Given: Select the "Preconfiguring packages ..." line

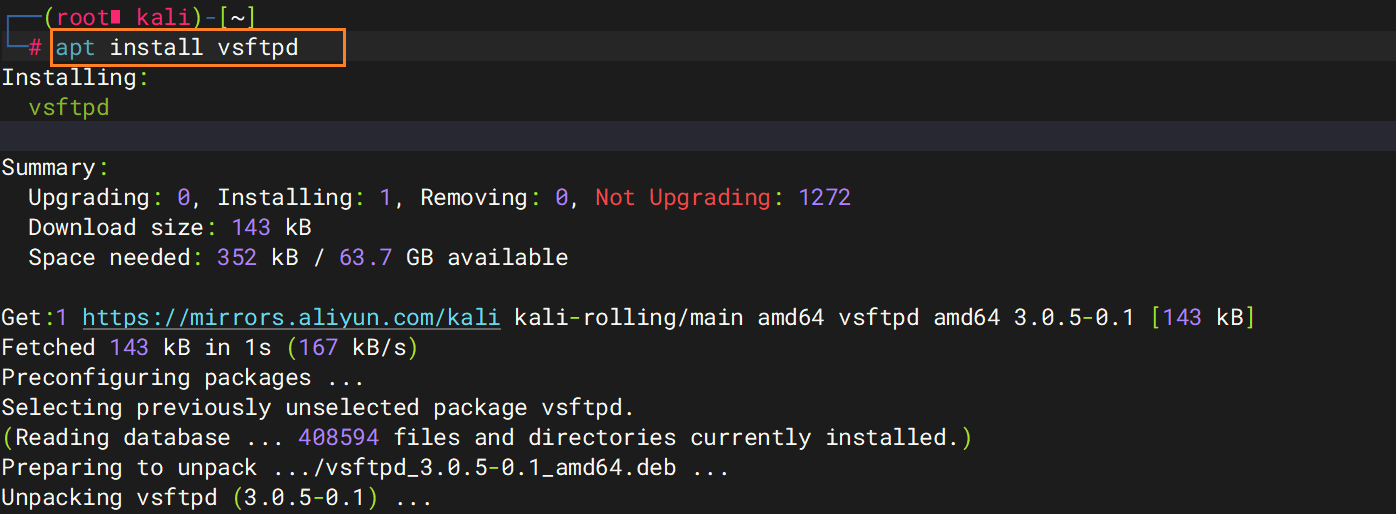Looking at the screenshot, I should click(181, 378).
